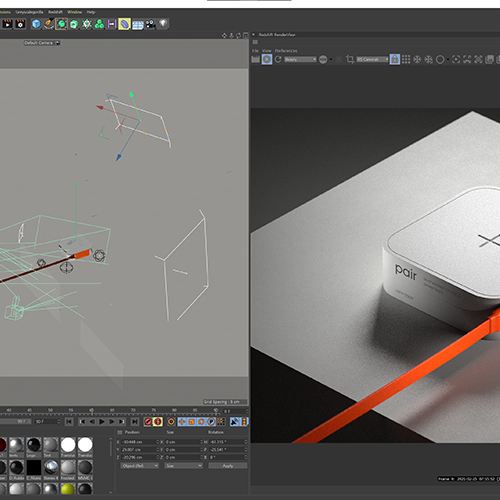The width and height of the screenshot is (500, 500).
Task: Click the viewport zoom navigation icon
Action: coord(231,35)
